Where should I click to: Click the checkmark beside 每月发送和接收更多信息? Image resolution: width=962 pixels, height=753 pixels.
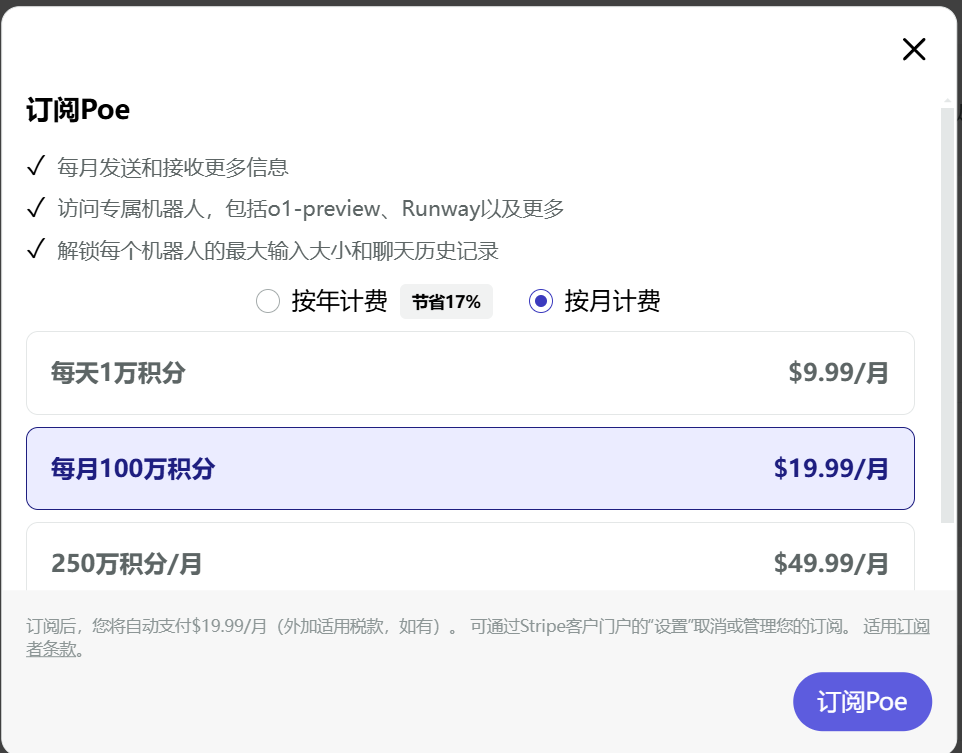(36, 166)
